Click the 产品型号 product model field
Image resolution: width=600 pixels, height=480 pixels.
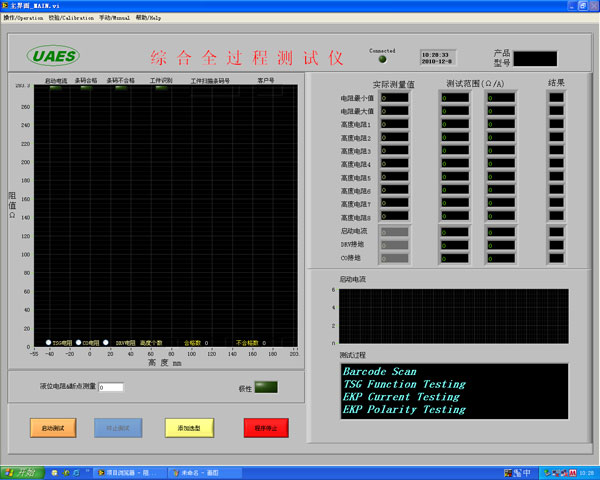(535, 59)
